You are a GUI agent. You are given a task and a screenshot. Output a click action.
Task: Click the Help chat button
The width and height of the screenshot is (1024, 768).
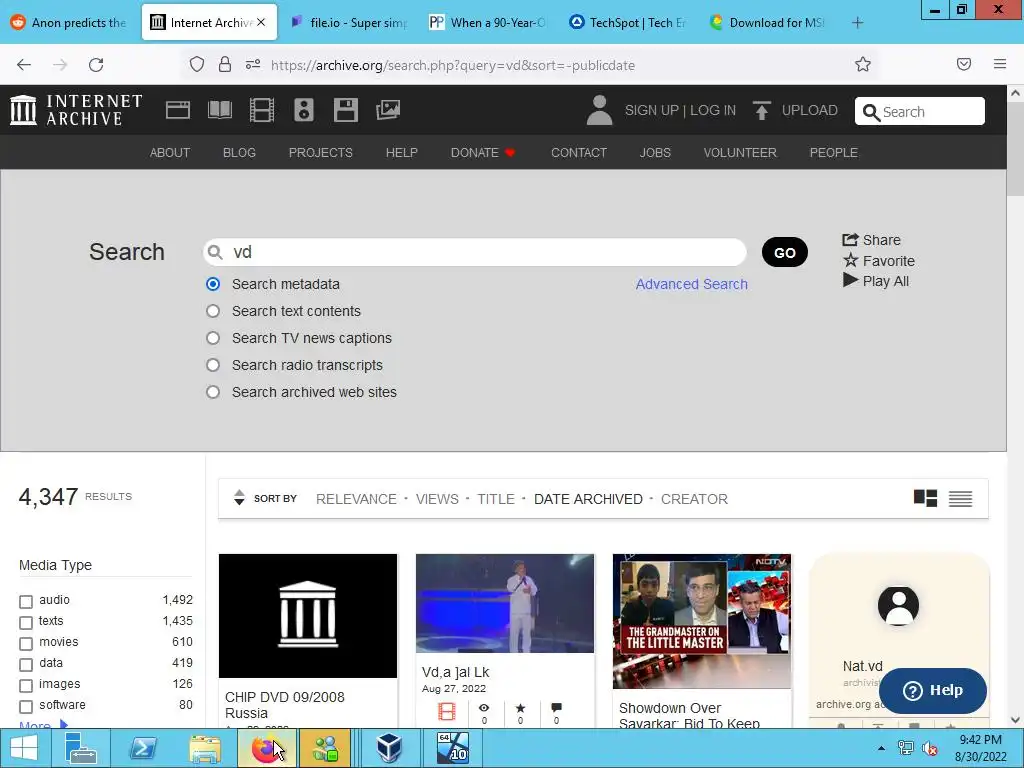coord(933,690)
